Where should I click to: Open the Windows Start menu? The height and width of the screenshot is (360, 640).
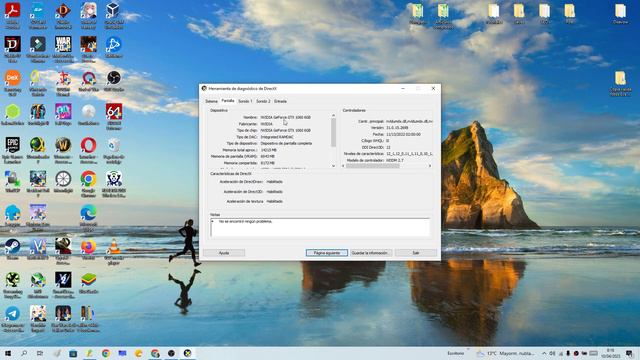[x=8, y=353]
